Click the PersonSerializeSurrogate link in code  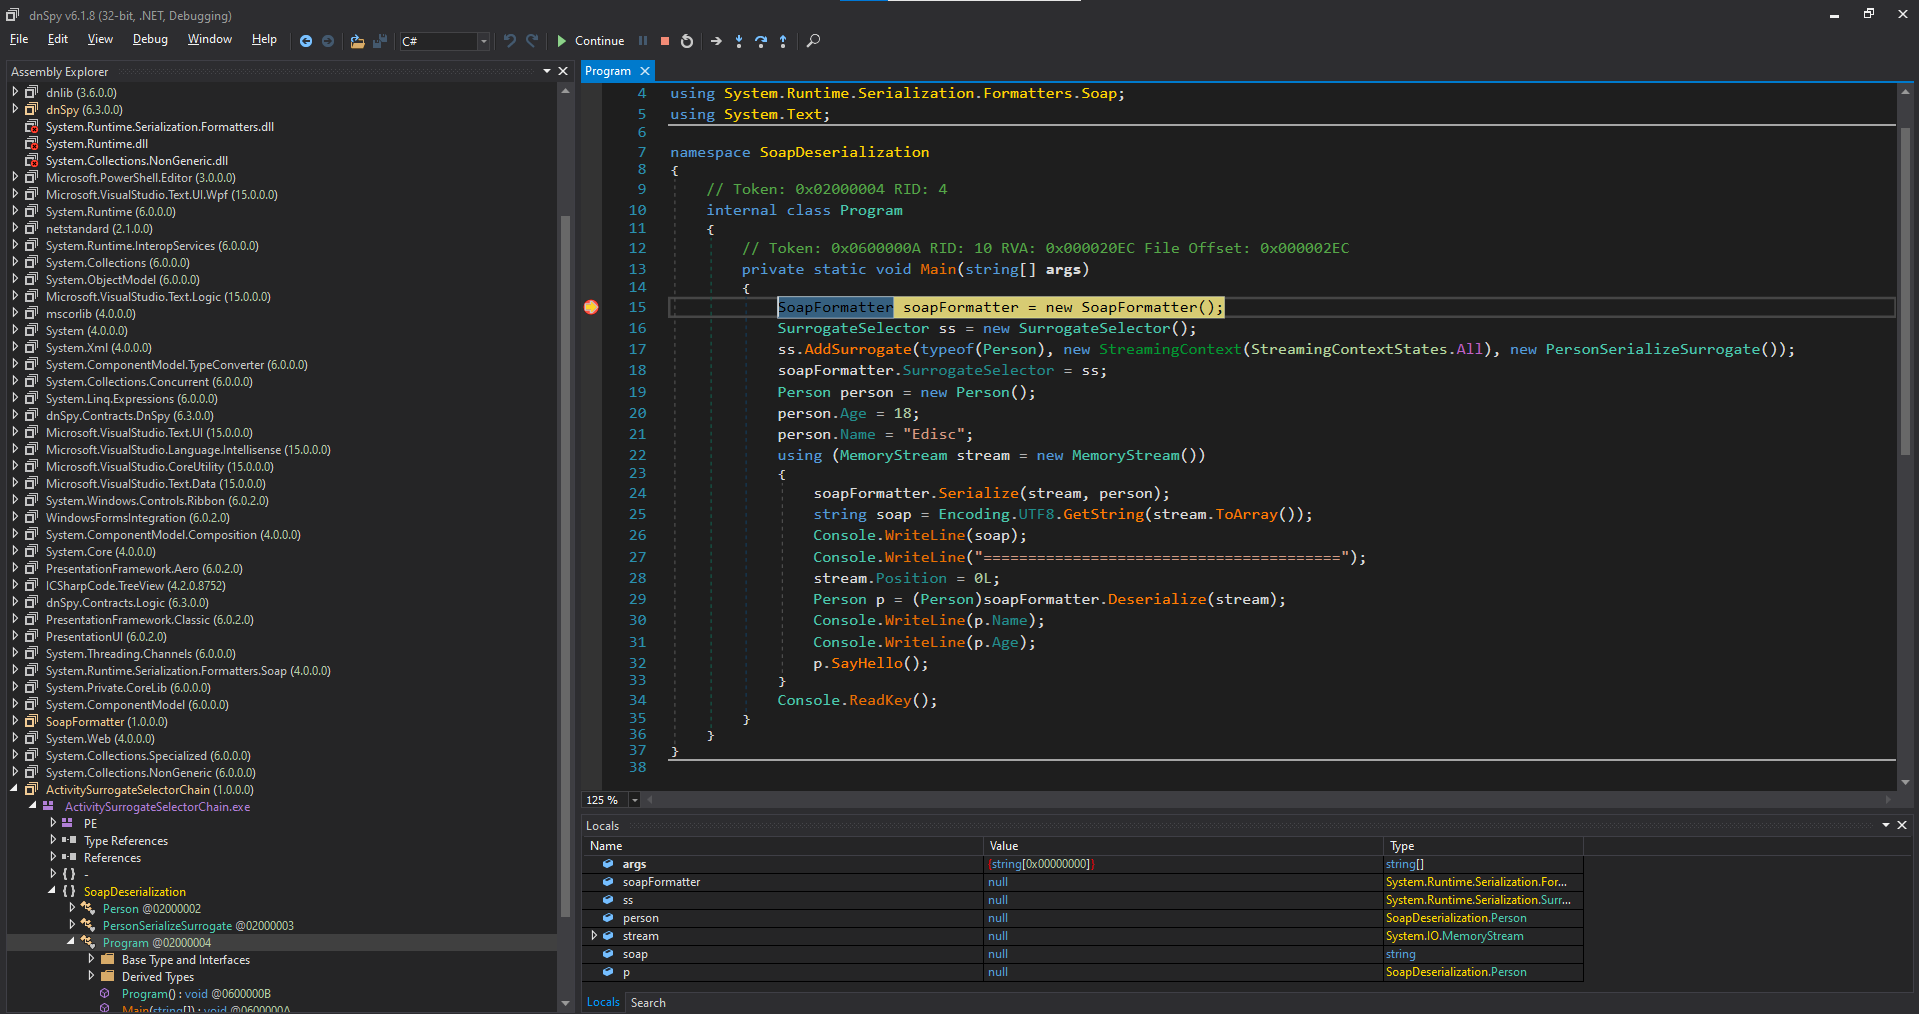point(1652,349)
